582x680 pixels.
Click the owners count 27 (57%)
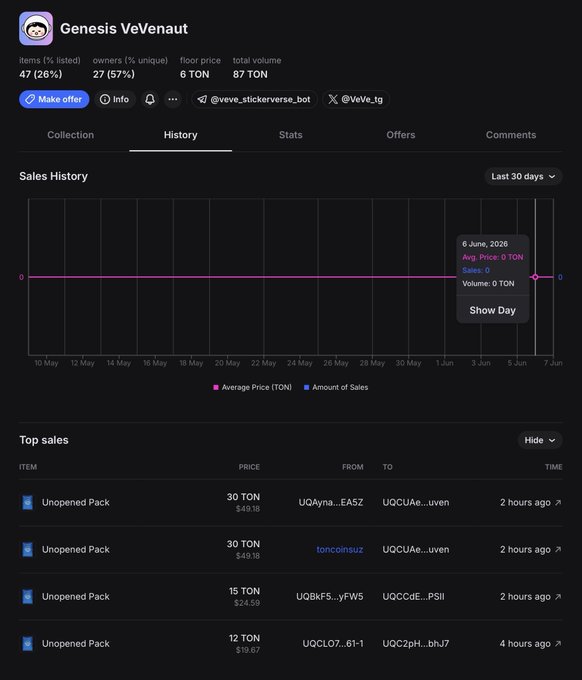click(114, 75)
